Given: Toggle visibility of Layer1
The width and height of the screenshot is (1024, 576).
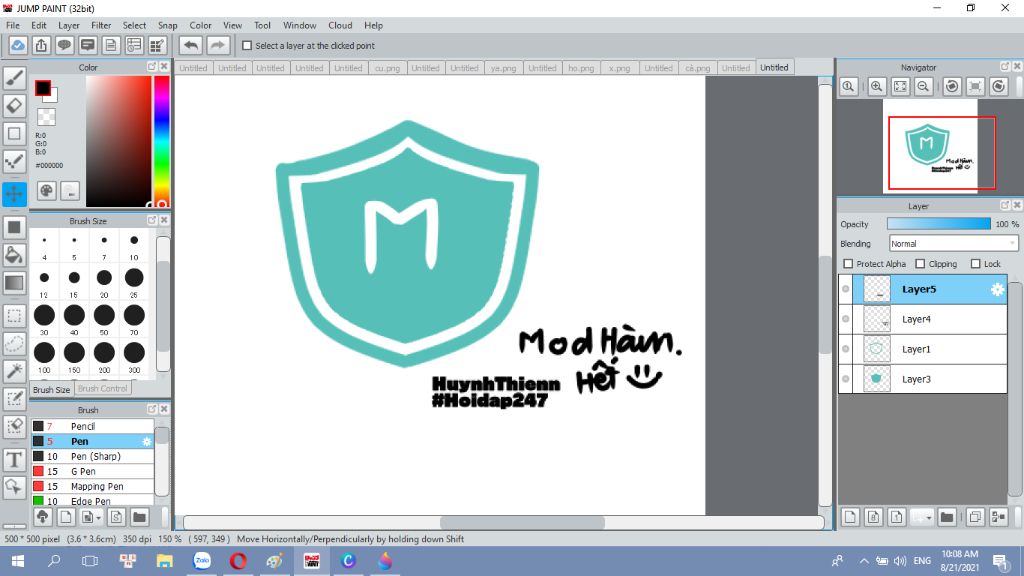Looking at the screenshot, I should pyautogui.click(x=846, y=349).
